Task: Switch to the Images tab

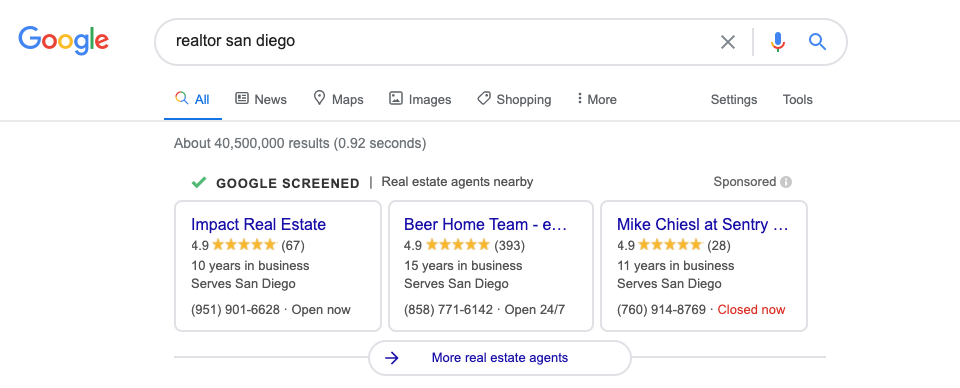Action: (420, 99)
